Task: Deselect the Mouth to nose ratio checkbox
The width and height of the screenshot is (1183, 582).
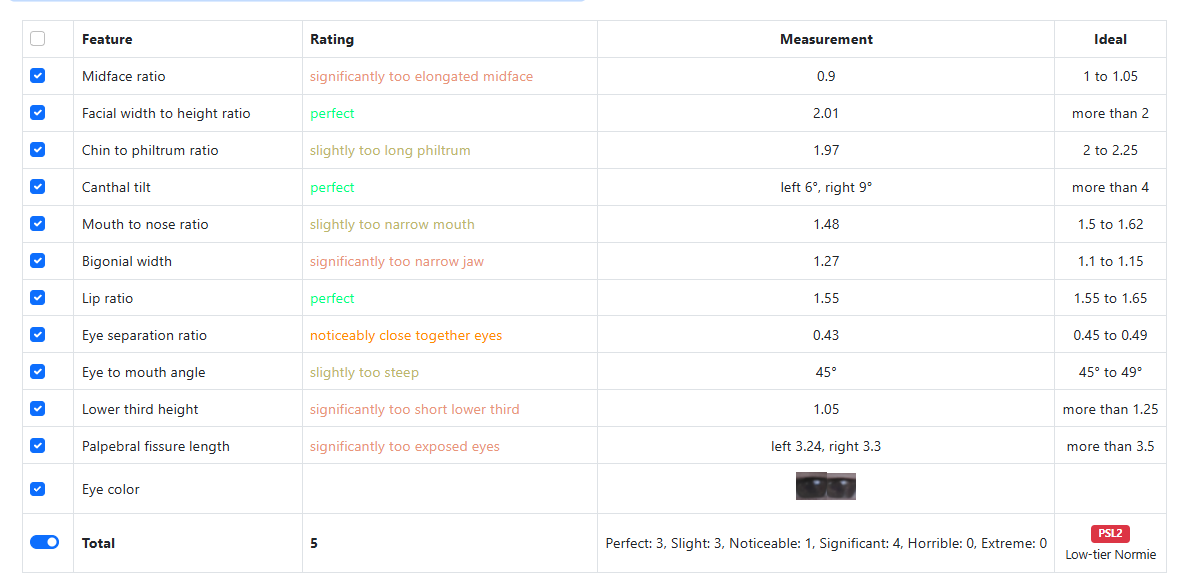Action: pos(37,224)
